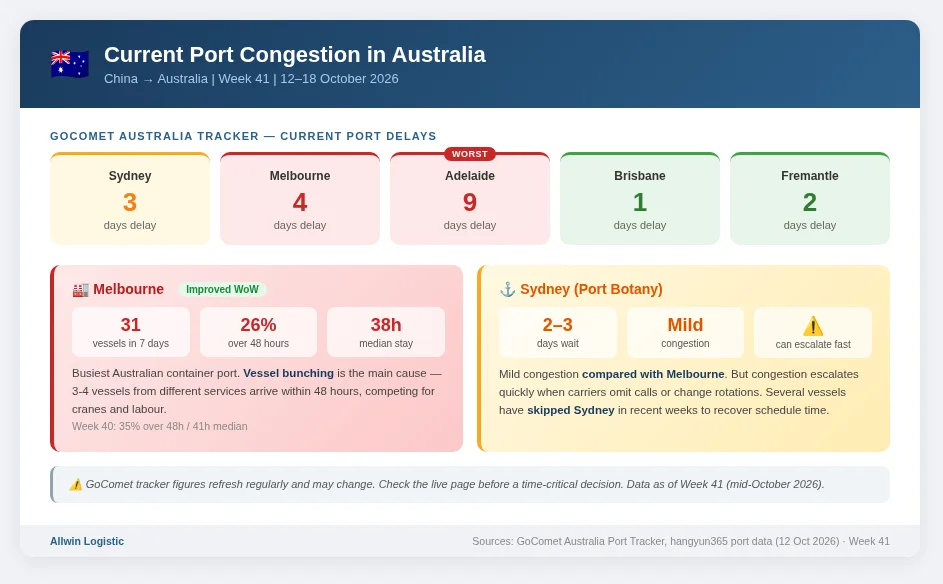This screenshot has height=584, width=943.
Task: Click the 'Improved WoW' badge
Action: tap(222, 289)
